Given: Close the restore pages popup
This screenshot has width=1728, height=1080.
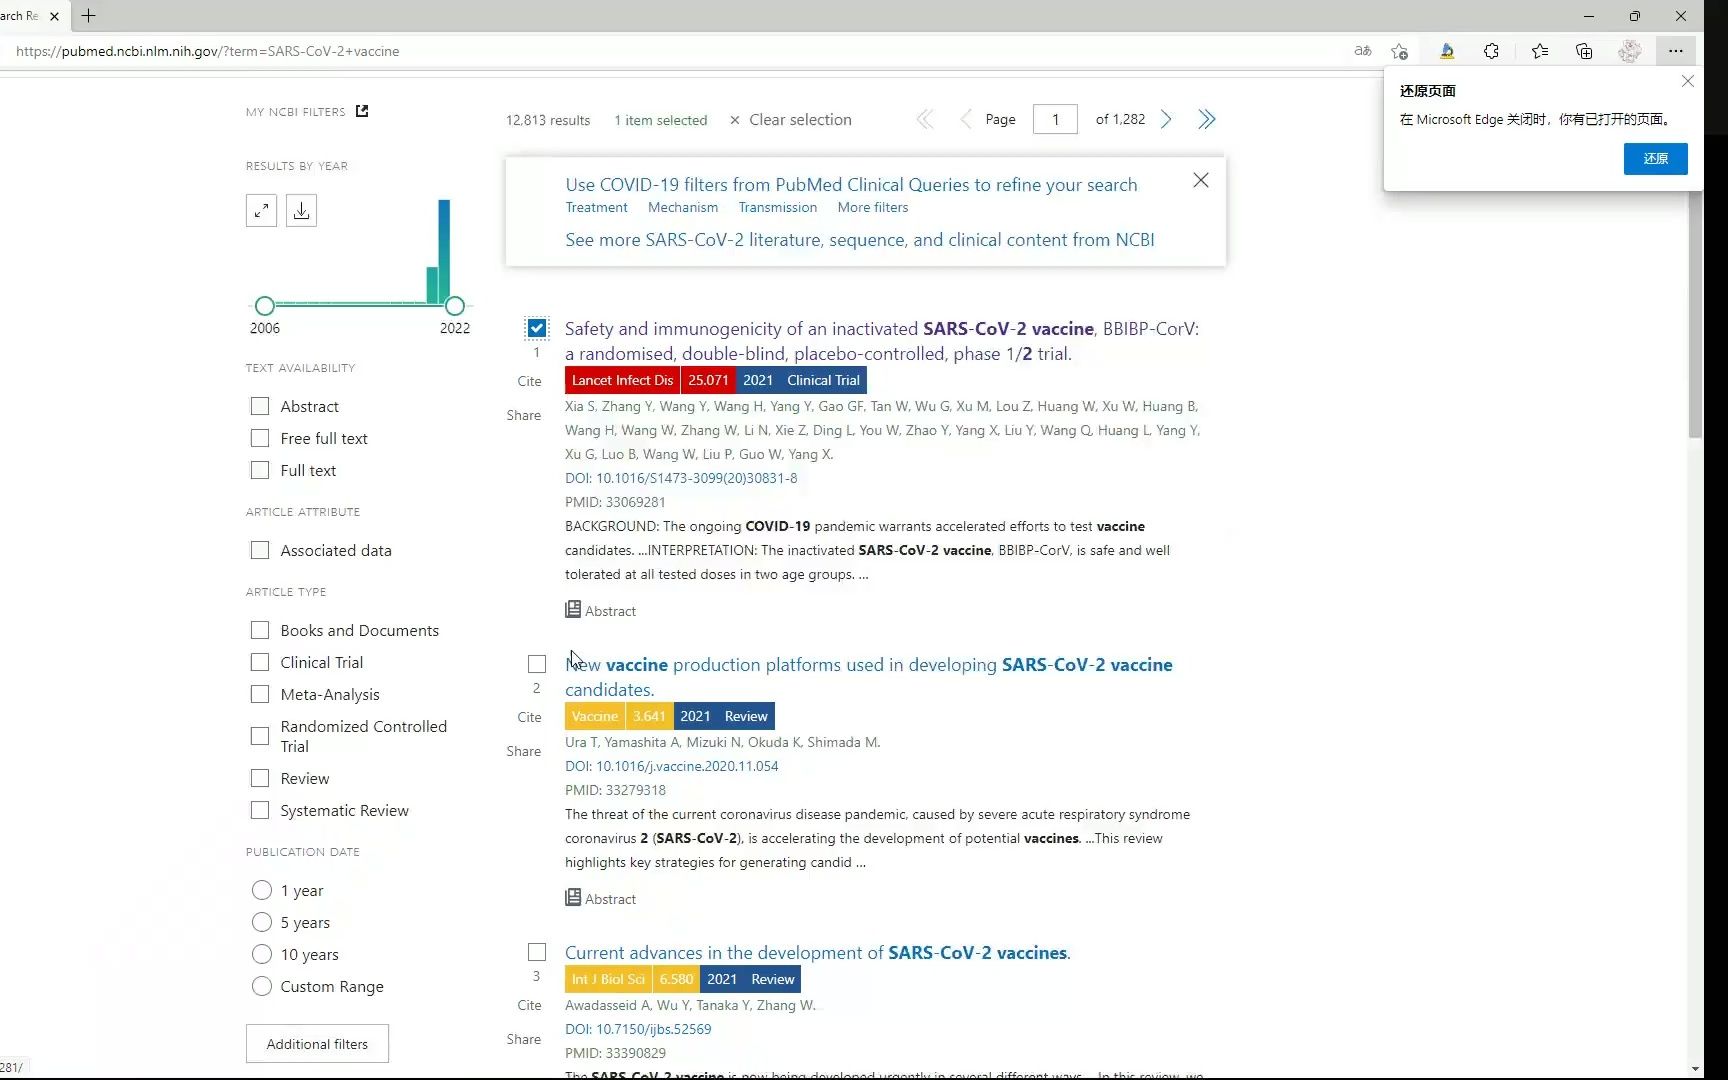Looking at the screenshot, I should point(1688,81).
